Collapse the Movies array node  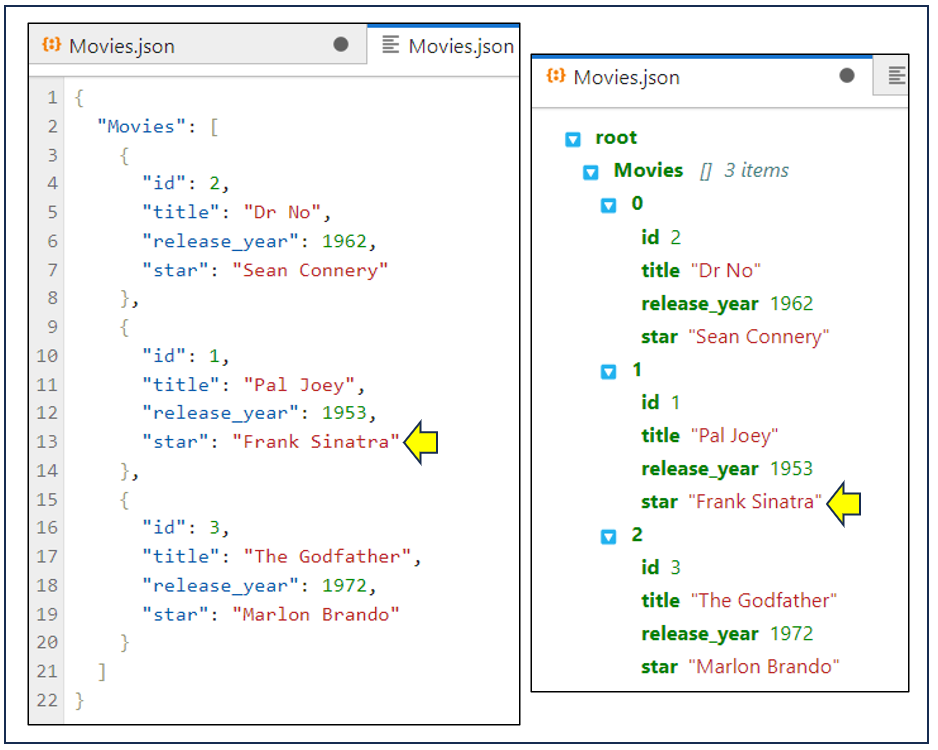pyautogui.click(x=591, y=172)
